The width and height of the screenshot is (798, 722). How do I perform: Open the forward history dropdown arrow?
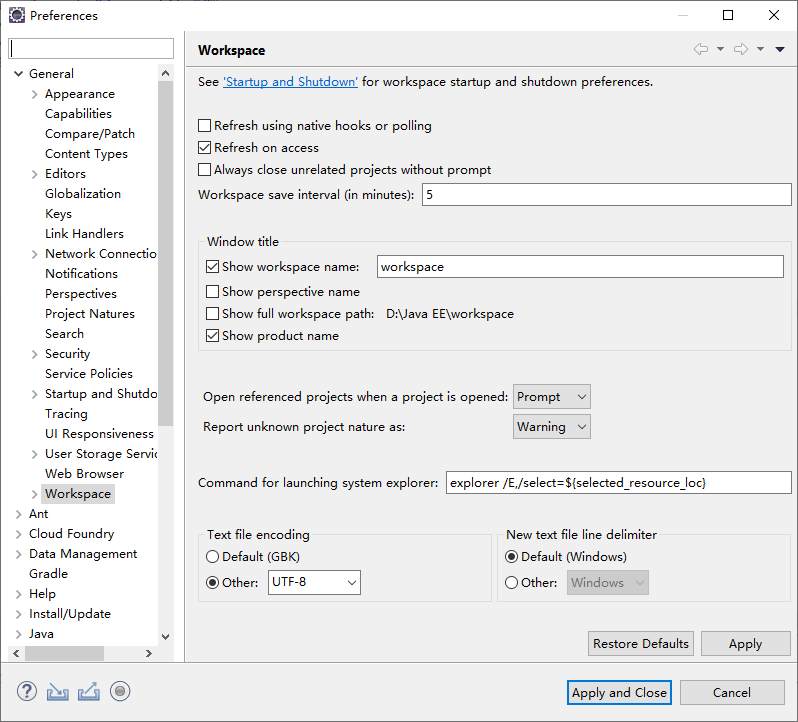[760, 49]
